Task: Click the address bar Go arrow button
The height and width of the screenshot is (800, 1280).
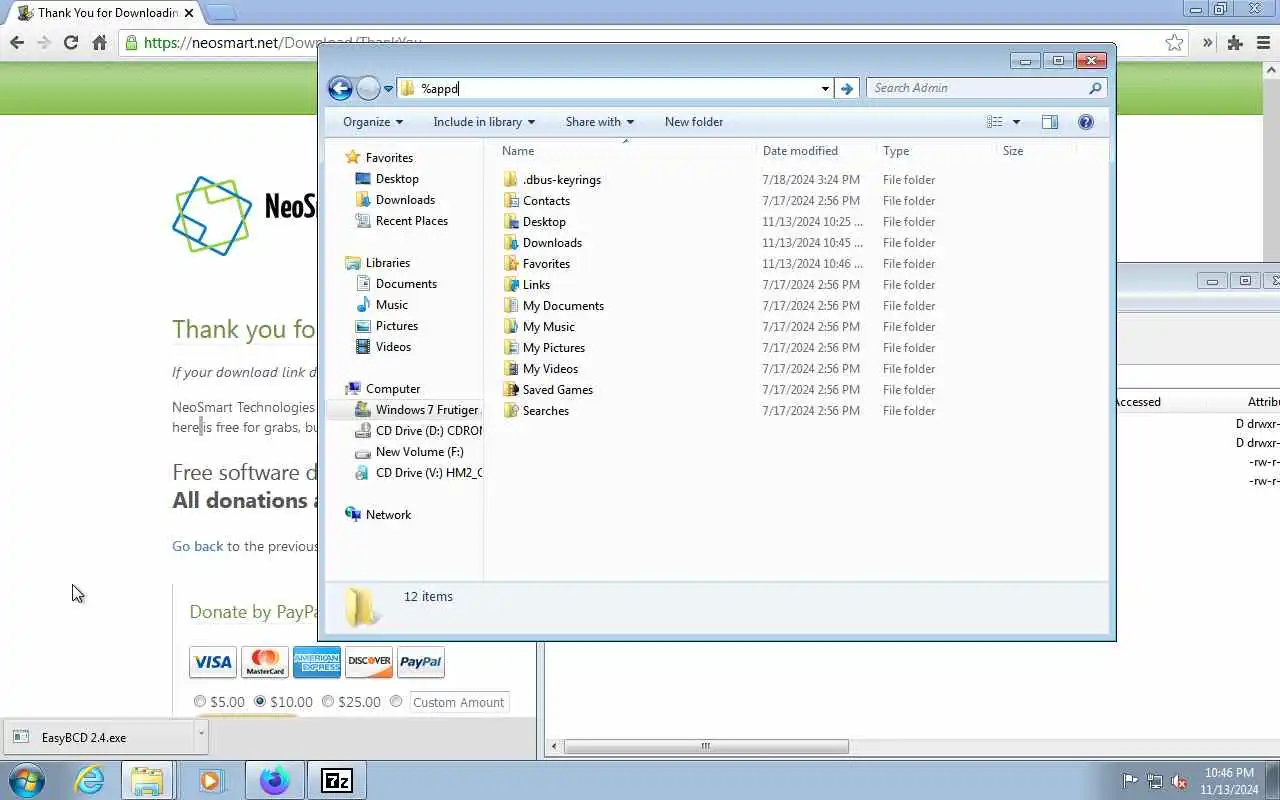Action: [847, 88]
